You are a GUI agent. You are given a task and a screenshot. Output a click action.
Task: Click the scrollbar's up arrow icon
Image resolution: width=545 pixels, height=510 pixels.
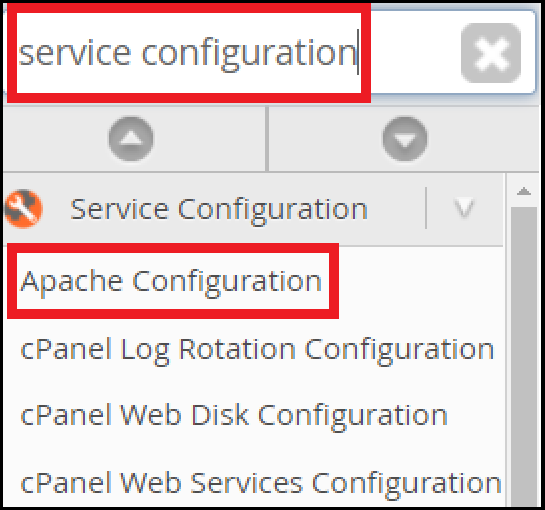click(524, 191)
